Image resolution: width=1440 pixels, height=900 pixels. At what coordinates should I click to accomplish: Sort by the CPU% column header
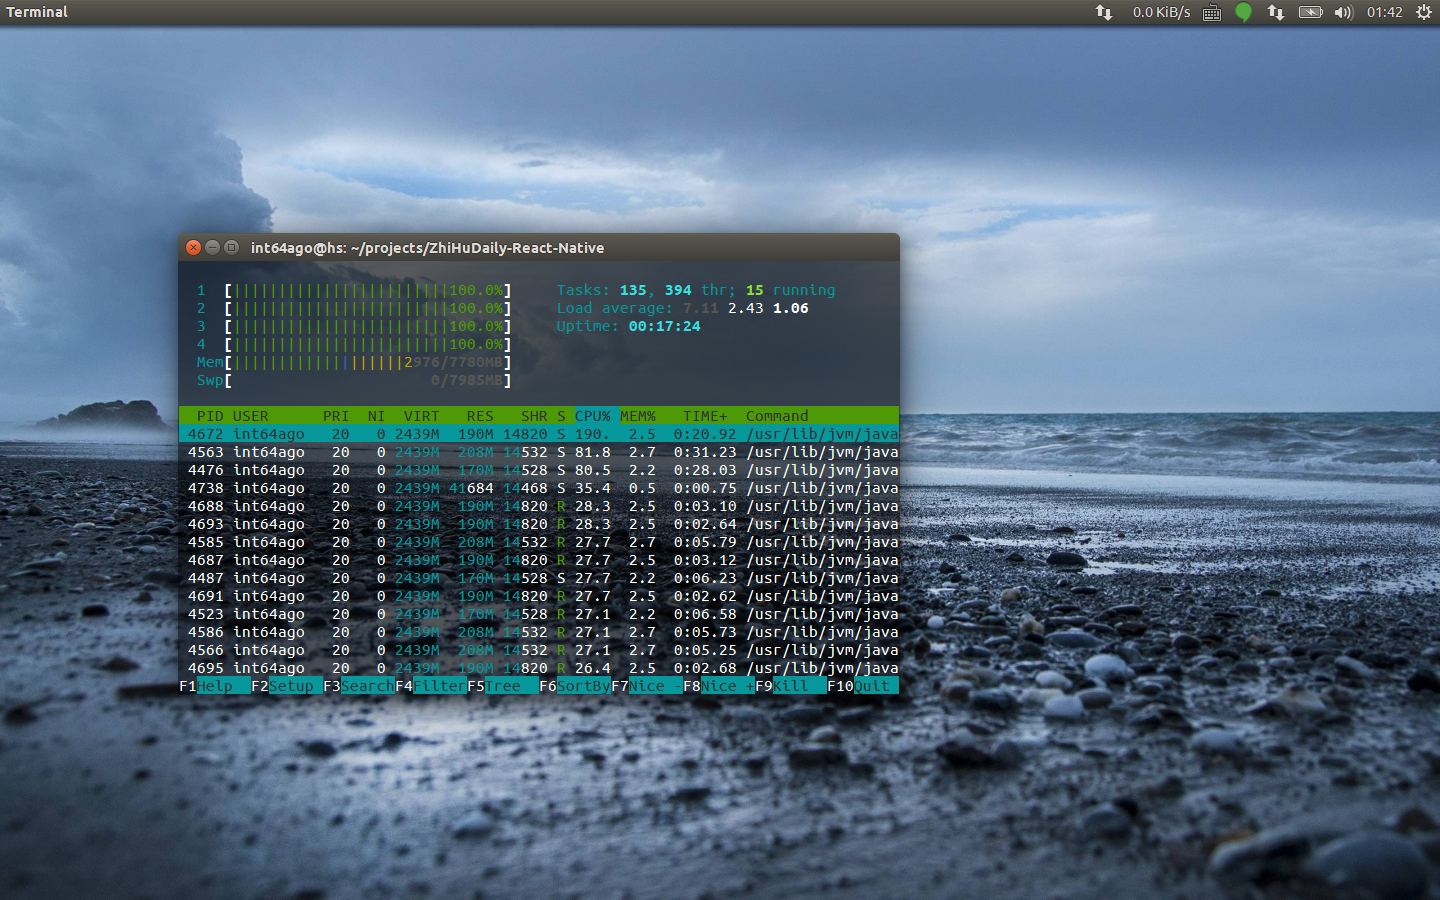[592, 416]
